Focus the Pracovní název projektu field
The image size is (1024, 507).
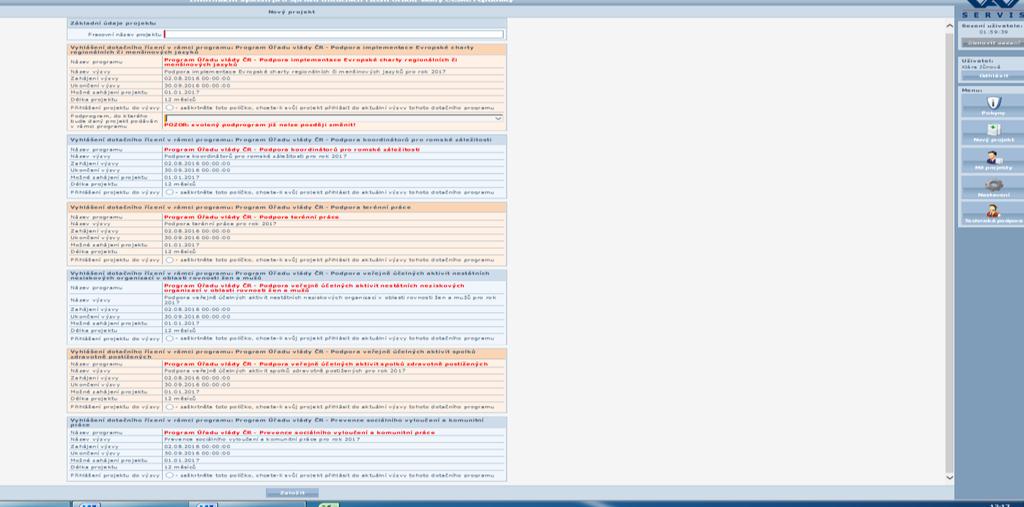coord(334,34)
